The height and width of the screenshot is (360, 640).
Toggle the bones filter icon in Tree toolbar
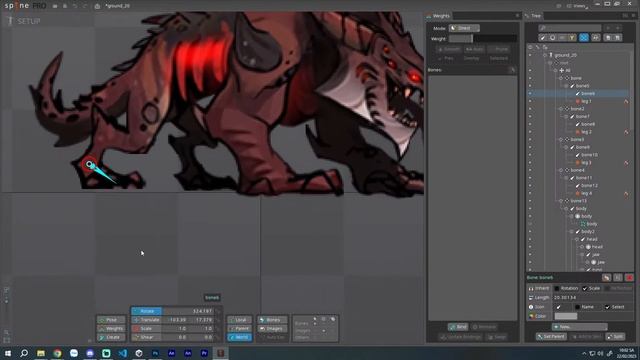543,38
